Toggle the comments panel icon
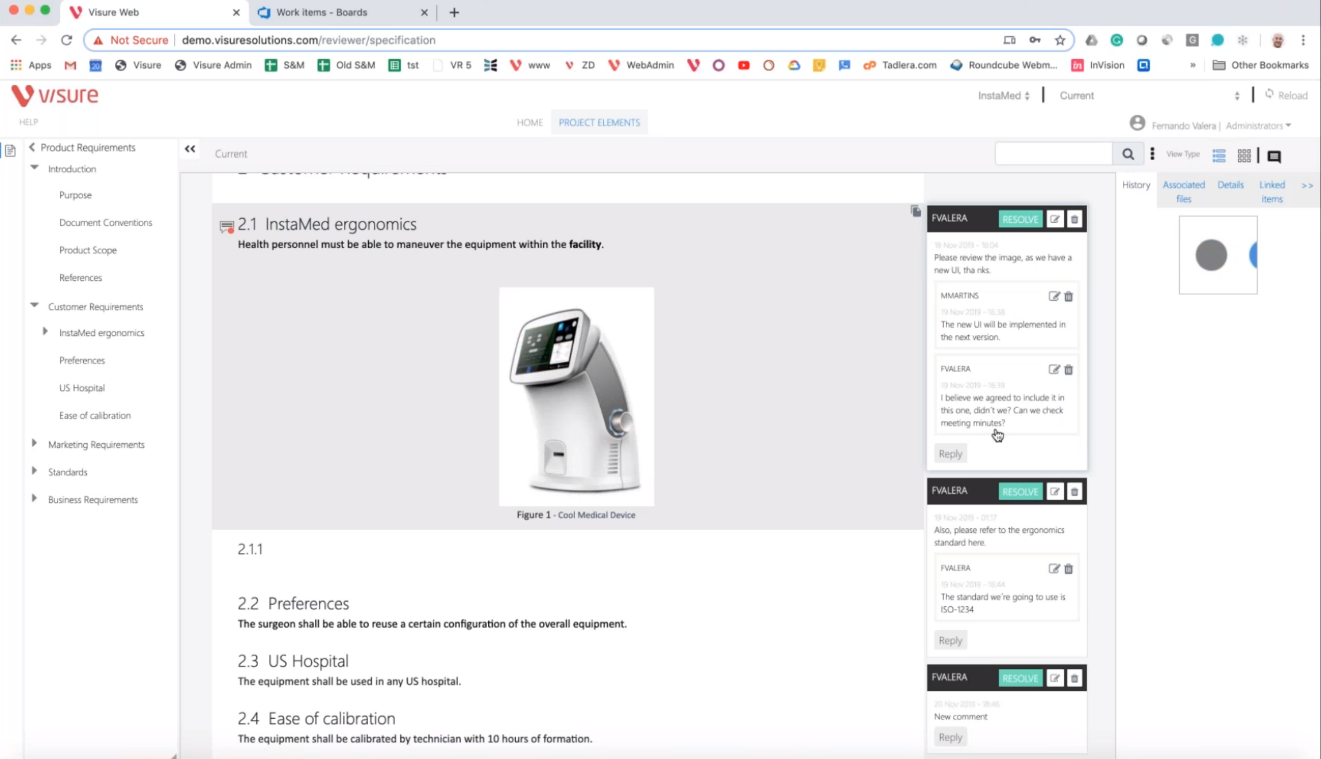The height and width of the screenshot is (759, 1321). point(1274,156)
